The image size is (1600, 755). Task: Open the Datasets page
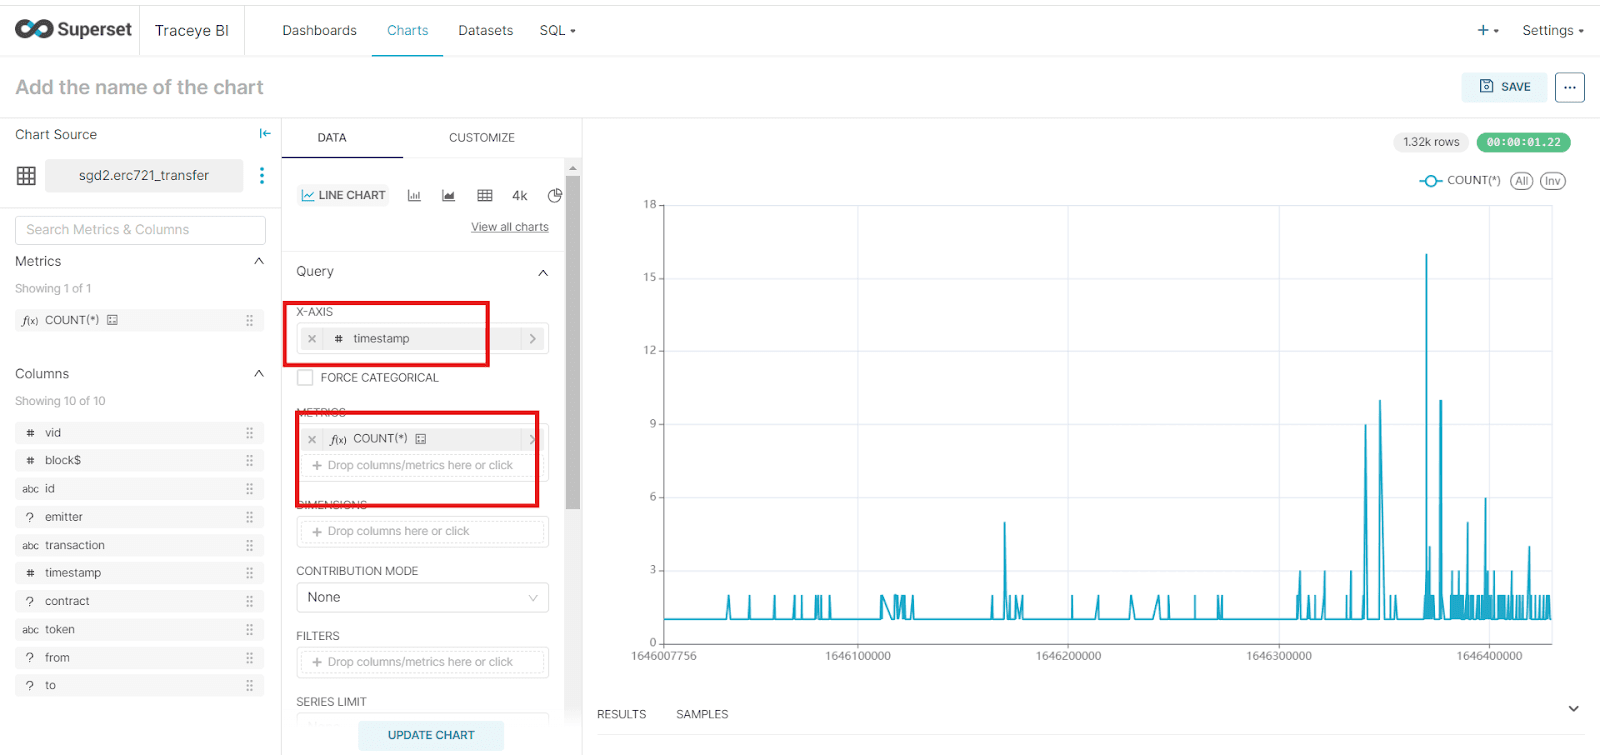[x=486, y=30]
